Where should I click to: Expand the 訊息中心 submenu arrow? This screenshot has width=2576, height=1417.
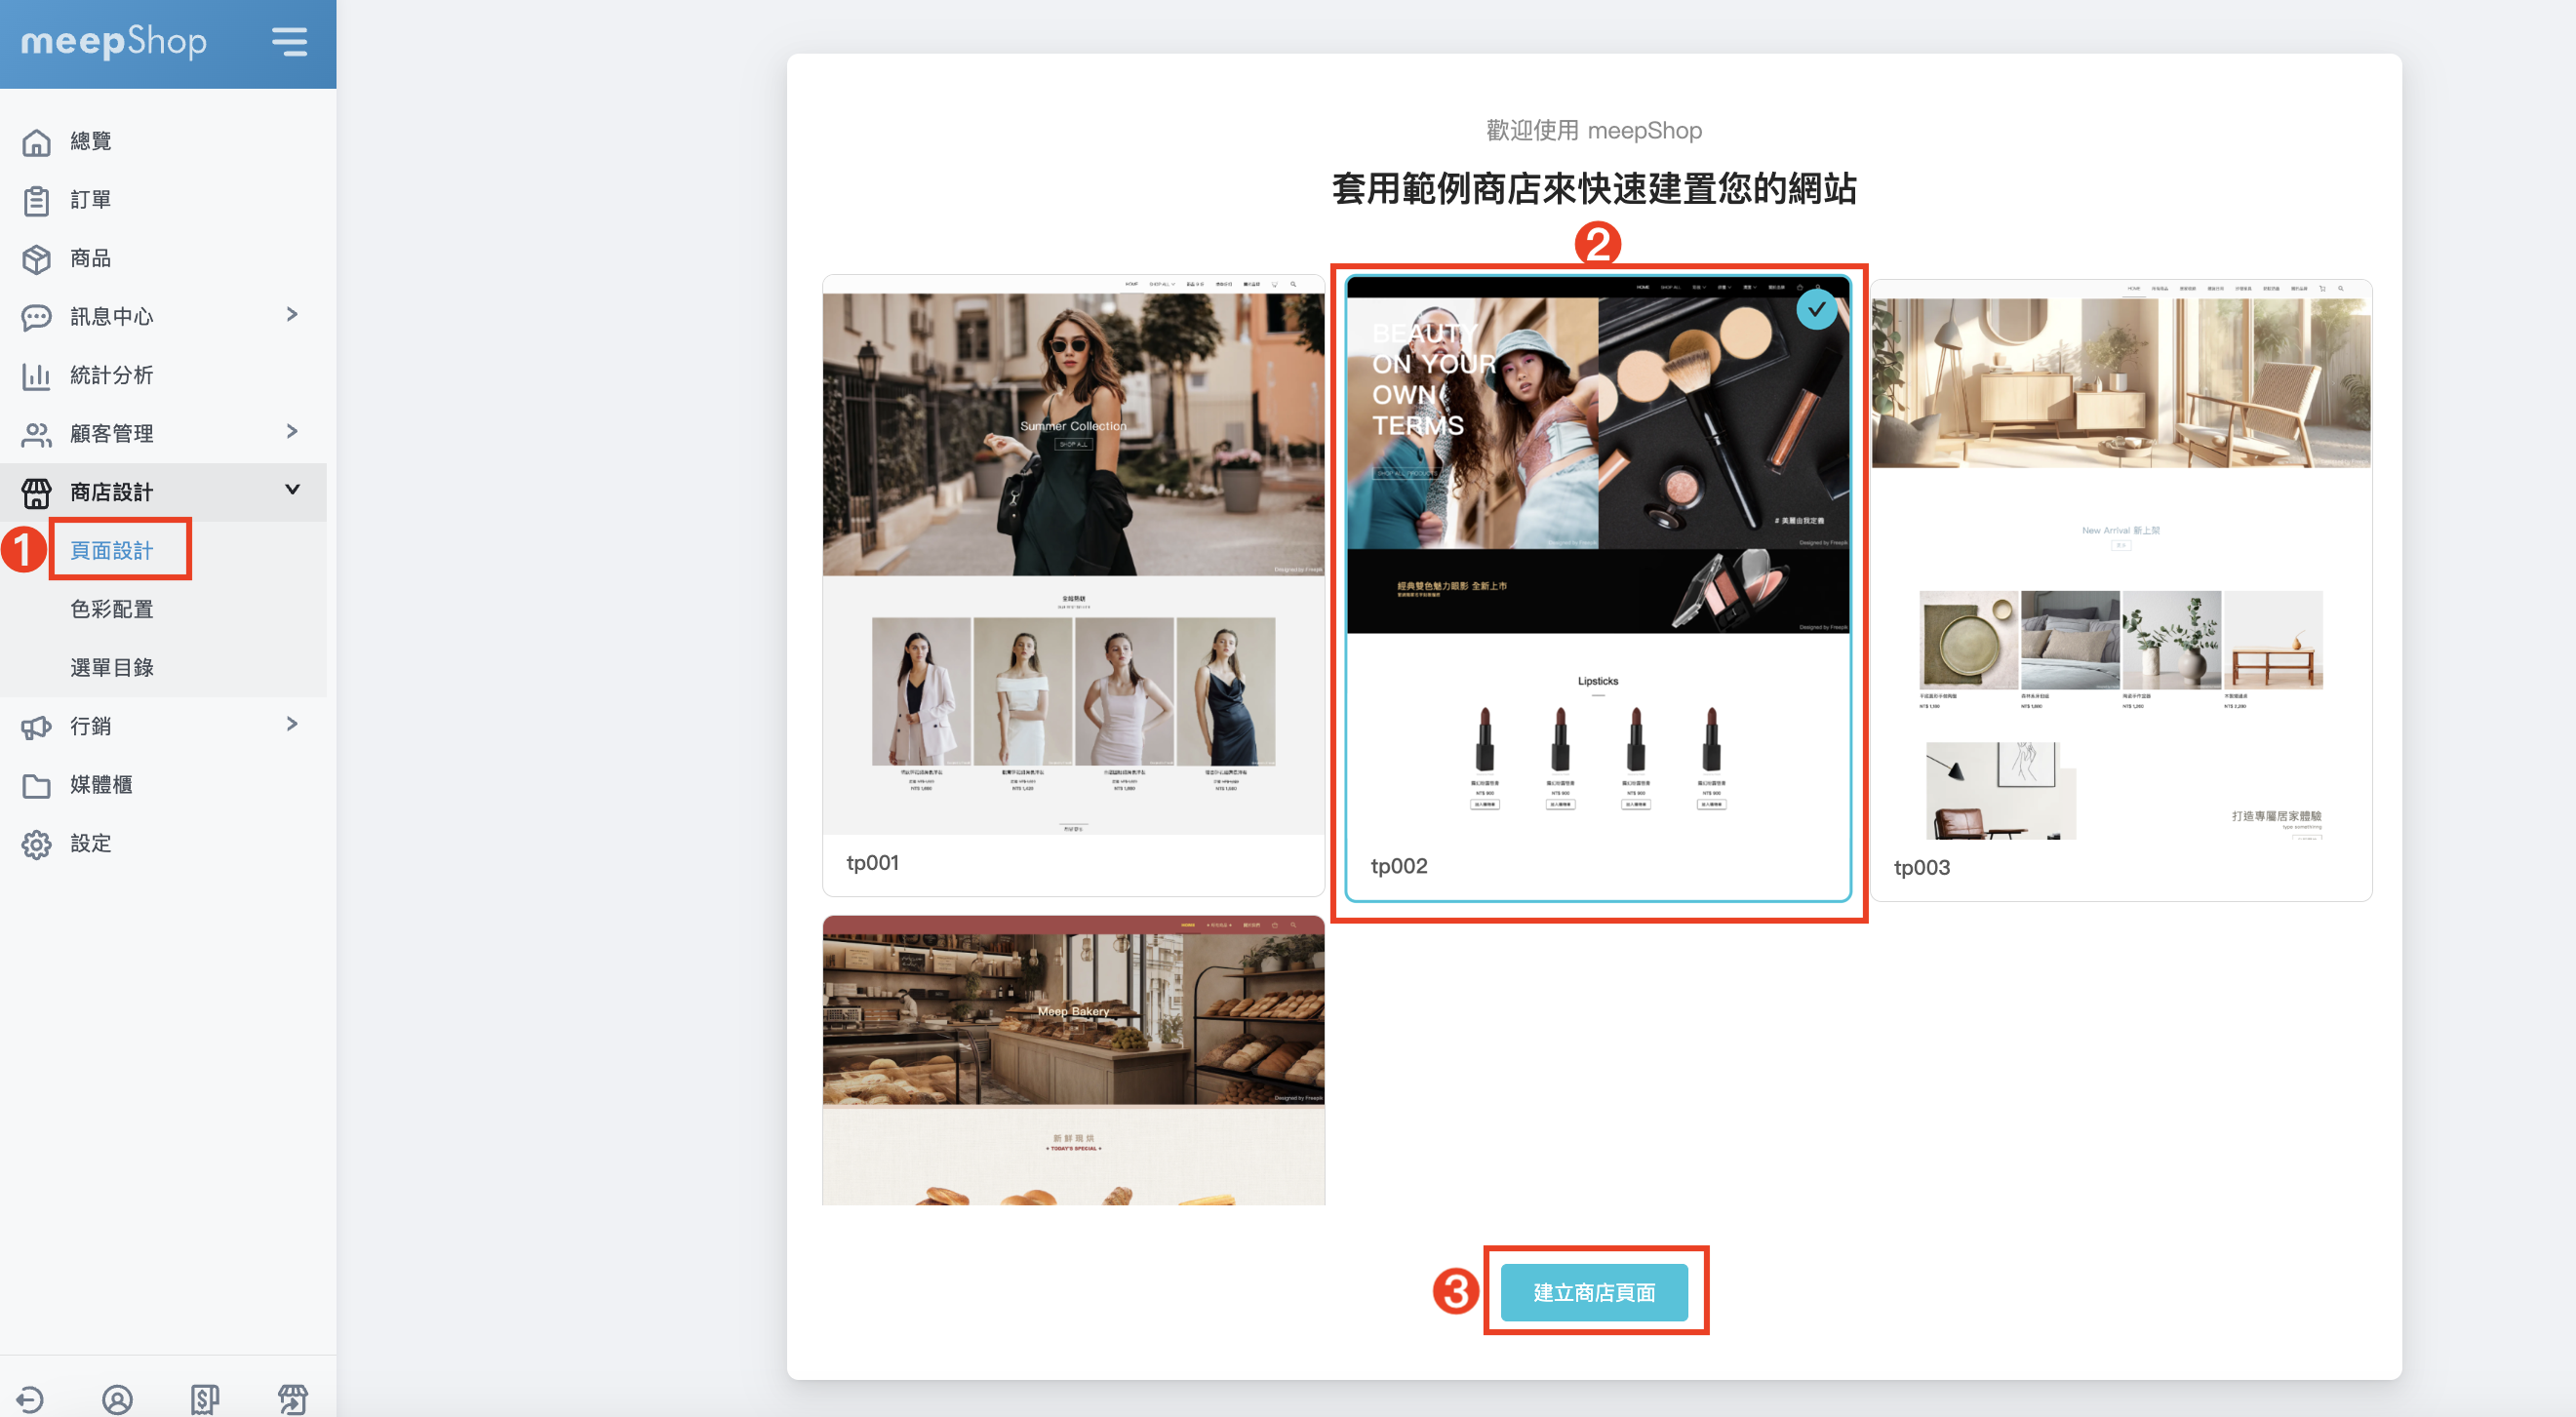tap(292, 315)
